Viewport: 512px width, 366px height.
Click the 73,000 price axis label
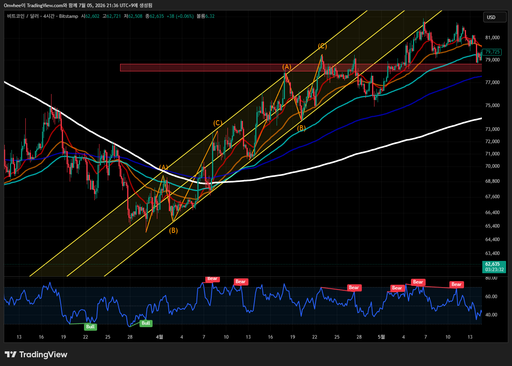(492, 129)
